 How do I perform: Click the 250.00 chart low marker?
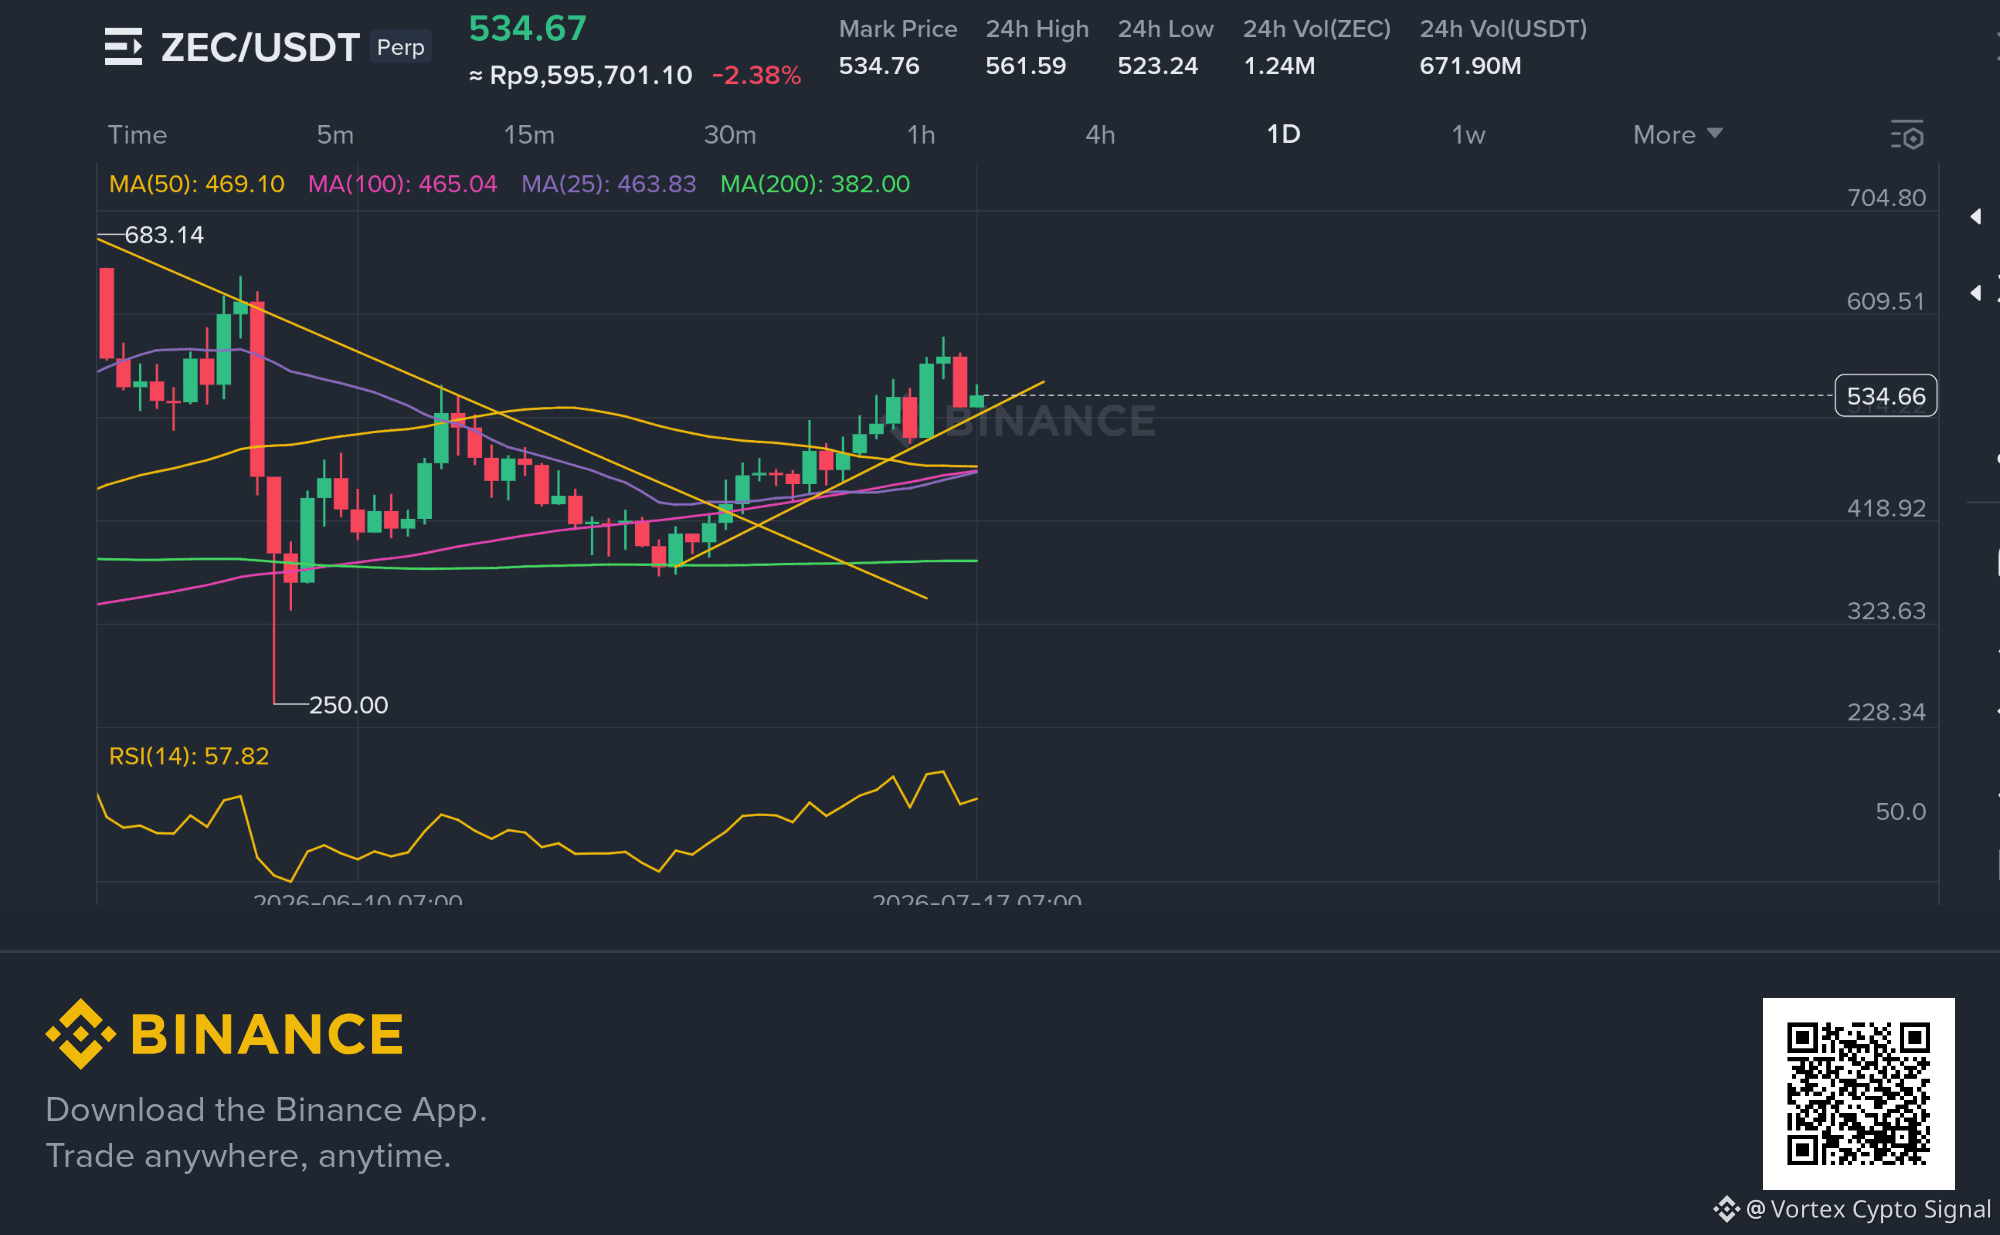tap(348, 705)
